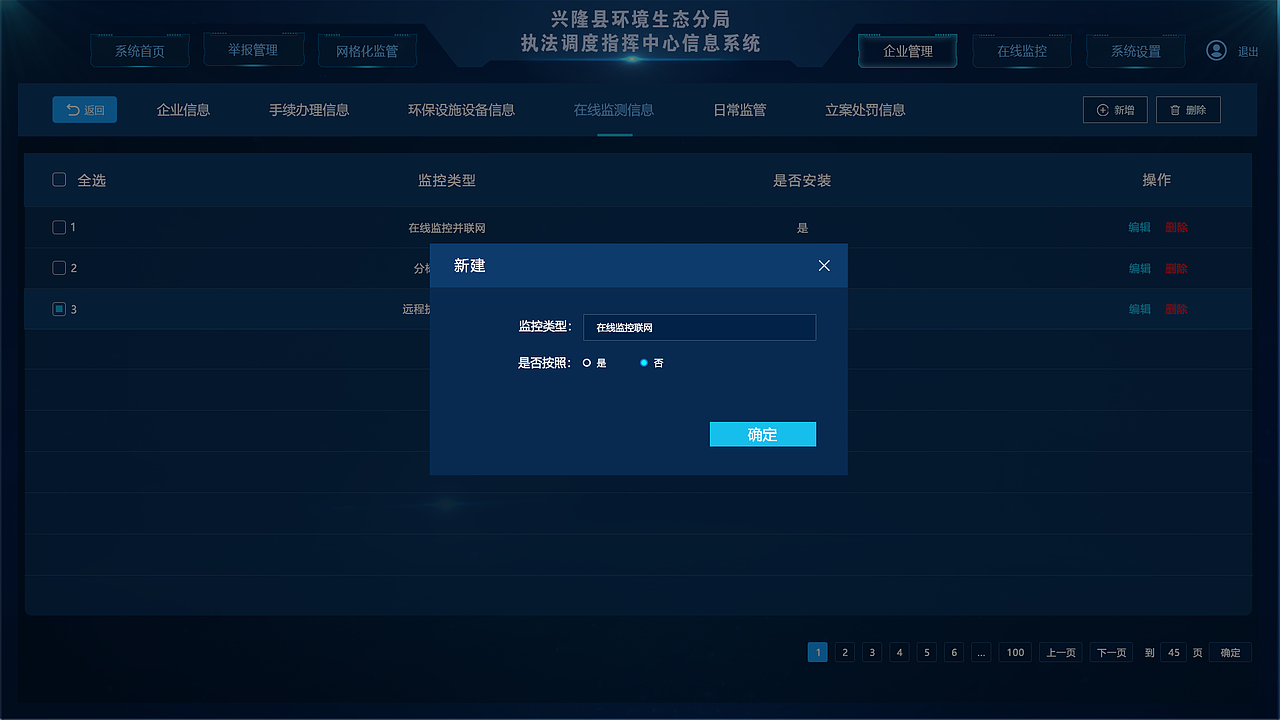1280x720 pixels.
Task: Open the 监控类型 input field in the dialog
Action: click(699, 327)
